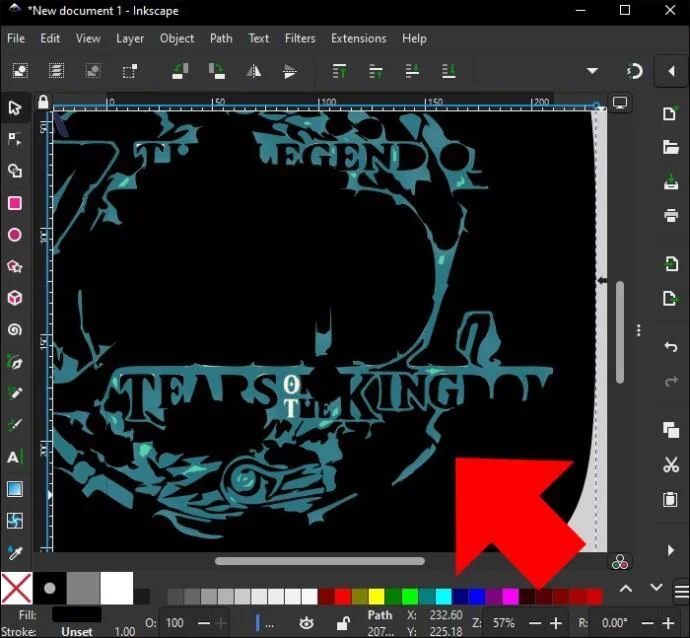Cut the selection with scissors icon
The image size is (690, 638).
[671, 465]
